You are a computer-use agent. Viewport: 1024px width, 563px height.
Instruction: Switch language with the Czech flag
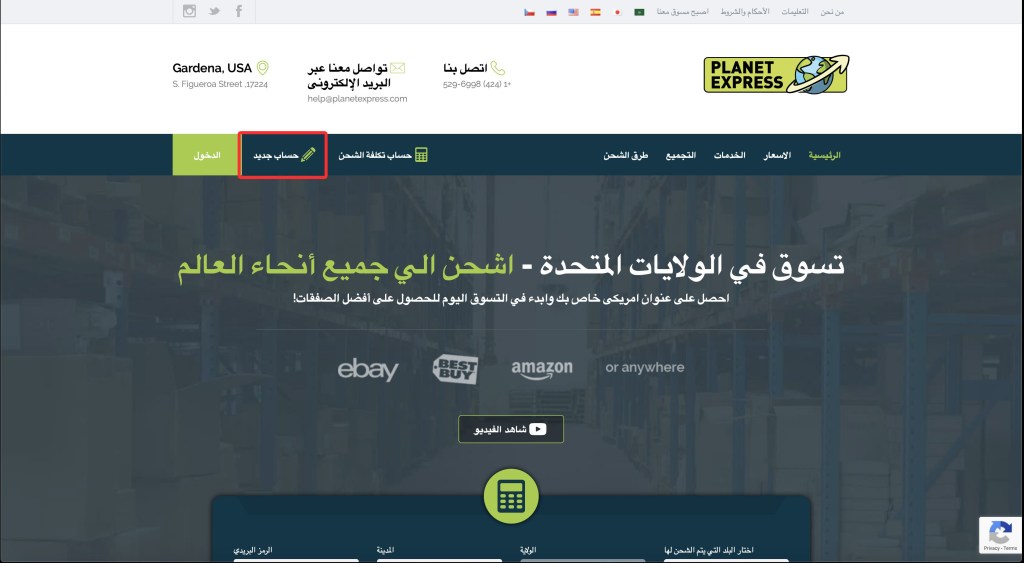tap(530, 12)
